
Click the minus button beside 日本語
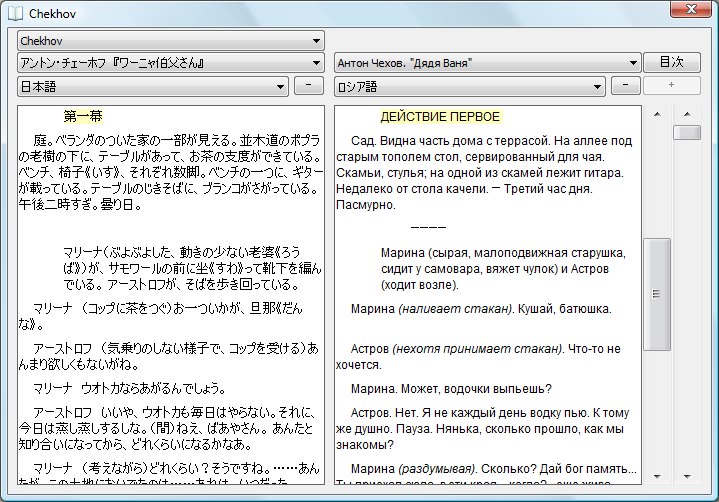[309, 86]
